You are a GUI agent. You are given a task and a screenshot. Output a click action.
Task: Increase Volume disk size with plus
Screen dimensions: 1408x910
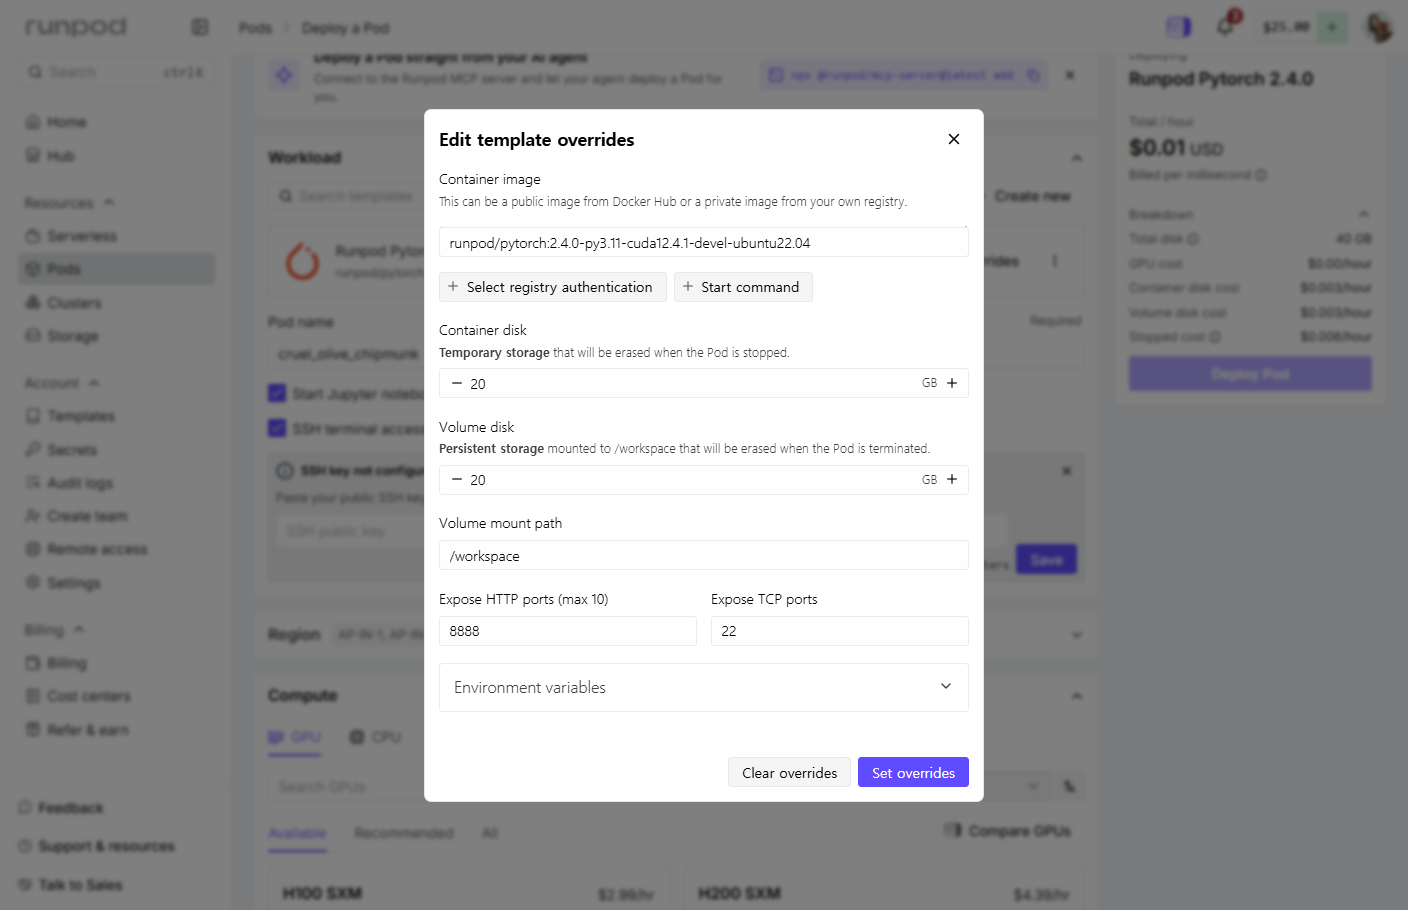click(x=952, y=479)
